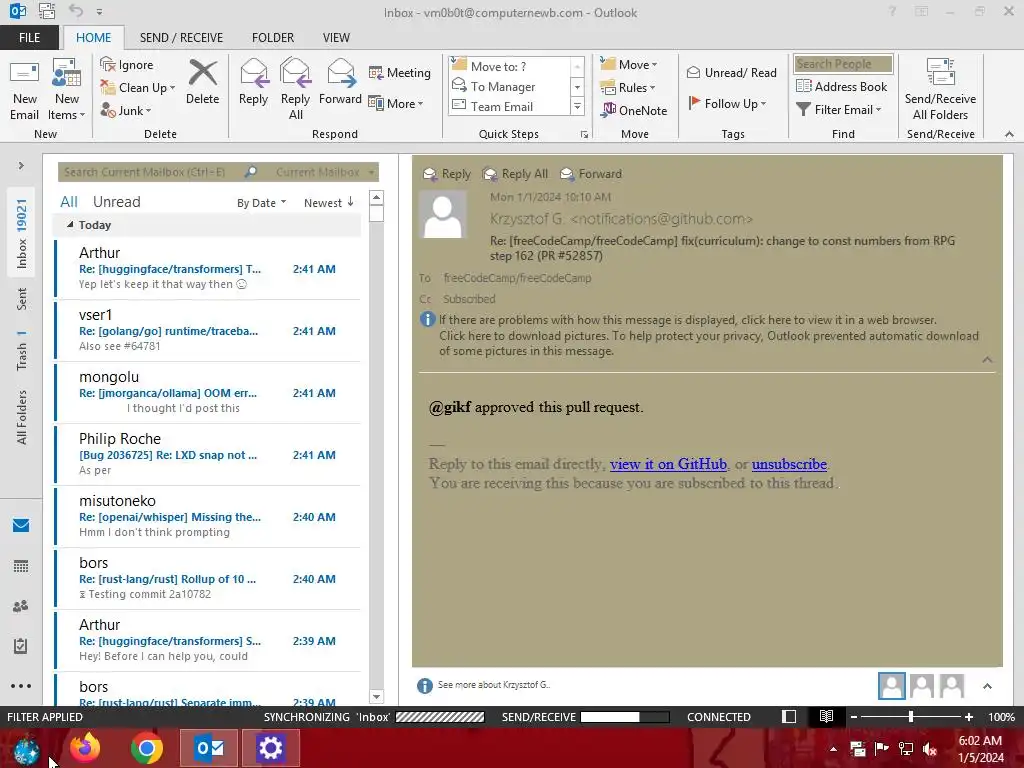Click the Ignore conversation button

(127, 65)
